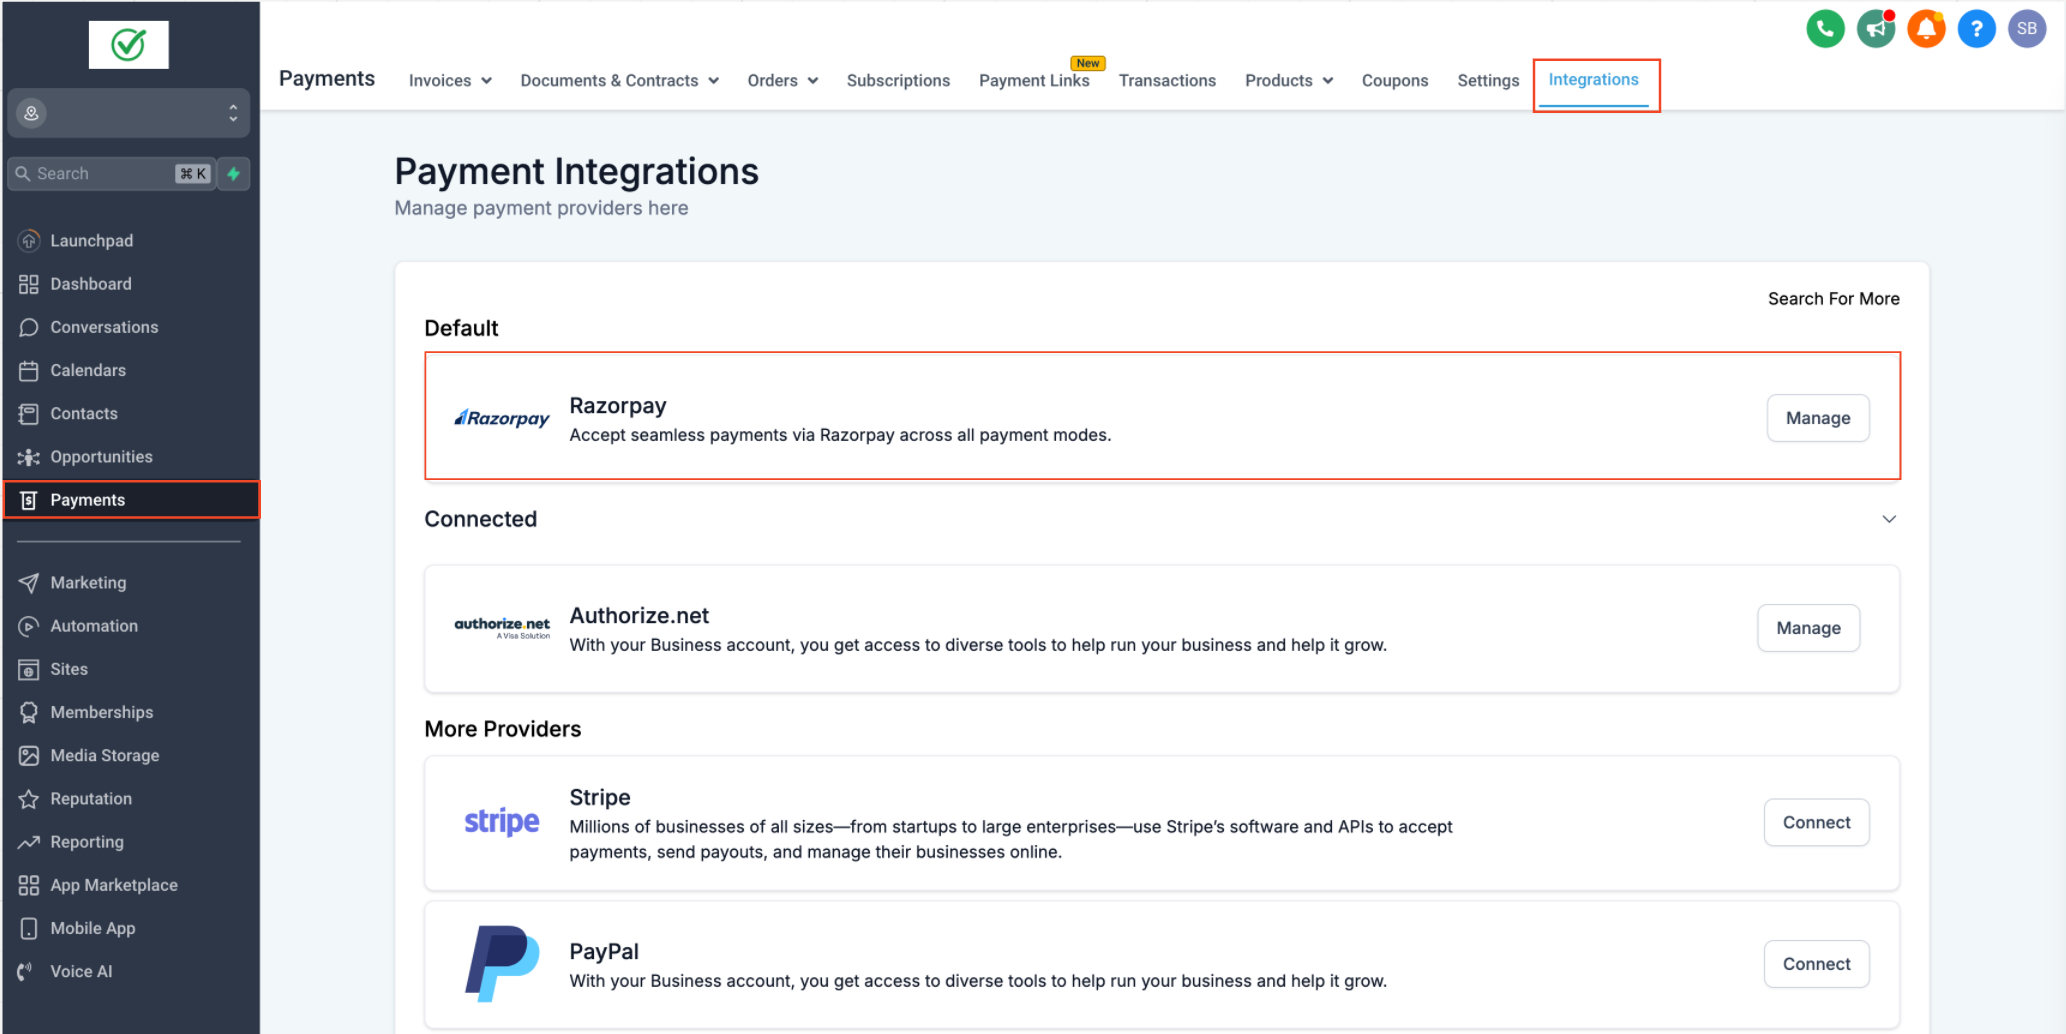Open the orange notifications bell
The image size is (2066, 1034).
click(1926, 29)
